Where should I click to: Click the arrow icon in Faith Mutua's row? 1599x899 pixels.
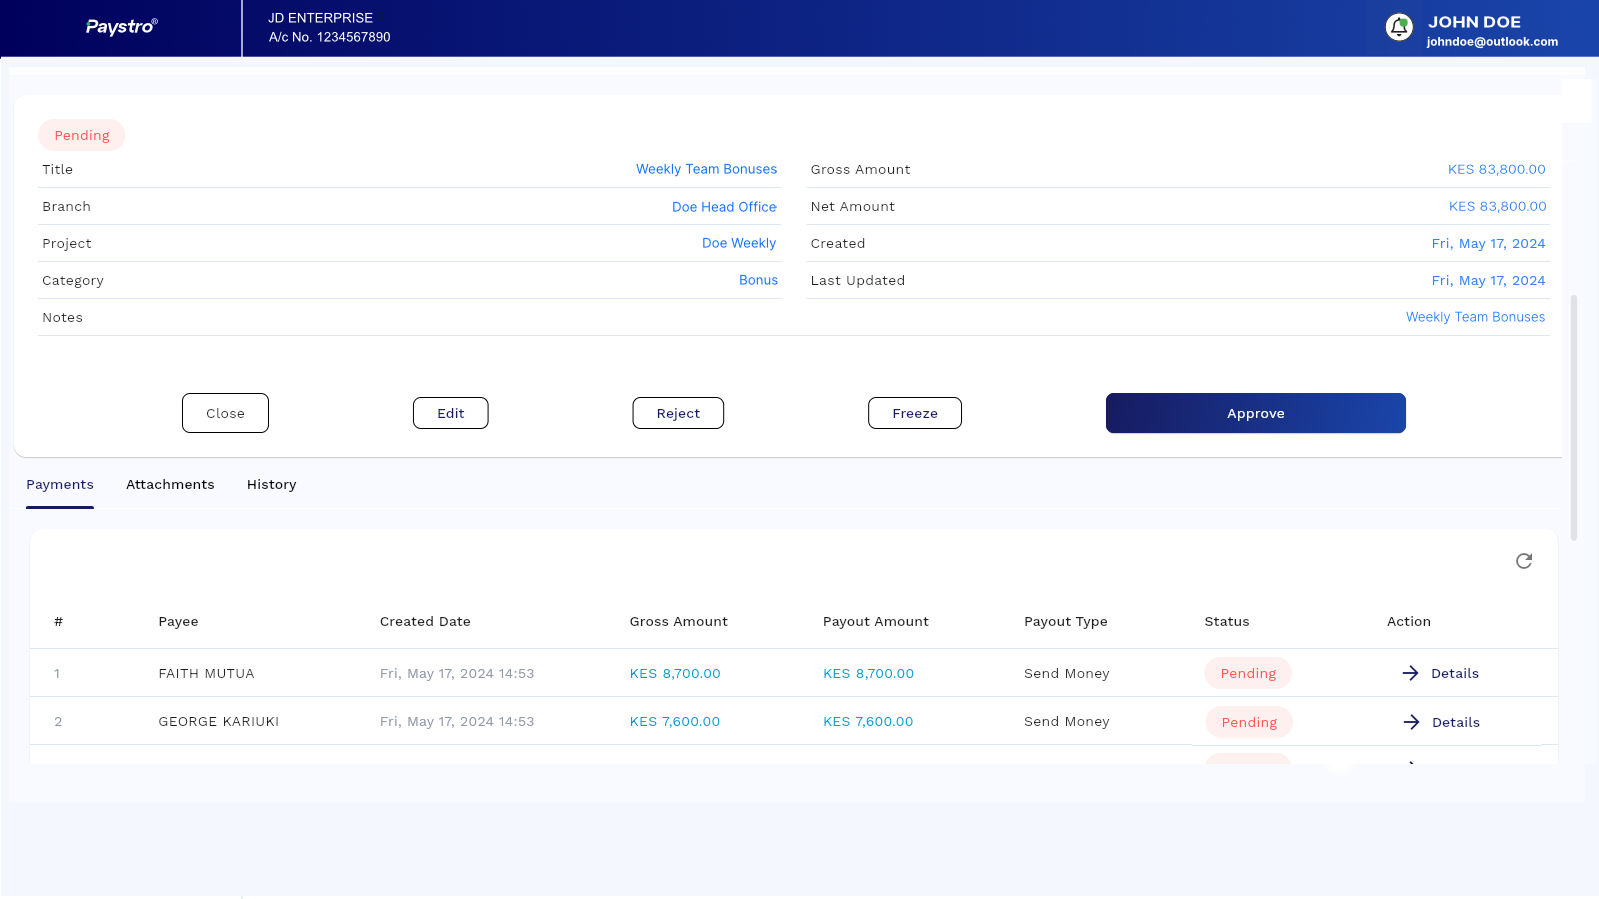pos(1410,673)
